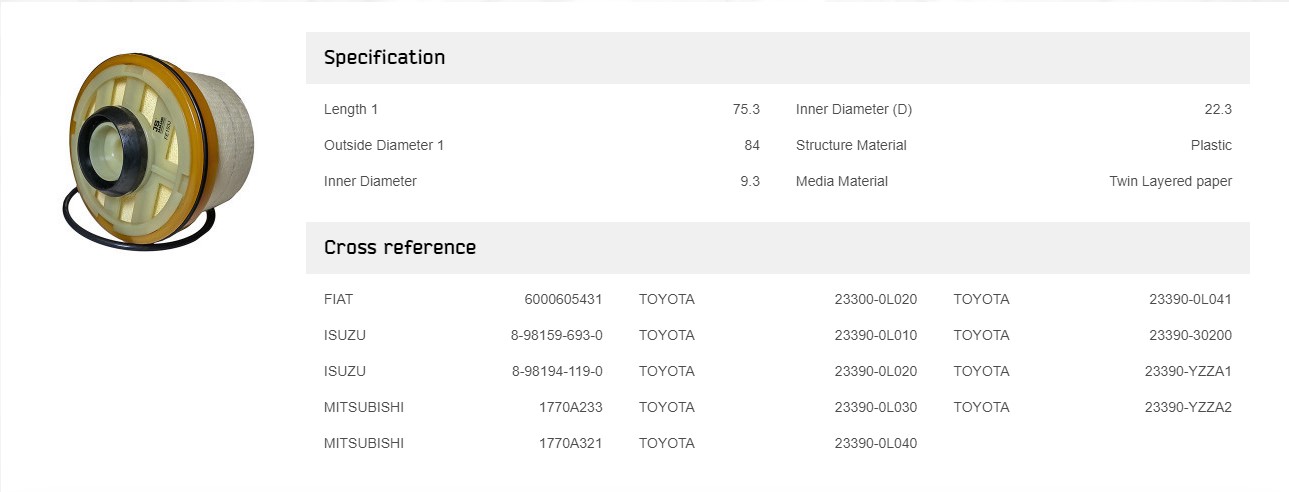Image resolution: width=1289 pixels, height=492 pixels.
Task: Select TOYOTA part number 23390-YZZA1
Action: pyautogui.click(x=1188, y=371)
